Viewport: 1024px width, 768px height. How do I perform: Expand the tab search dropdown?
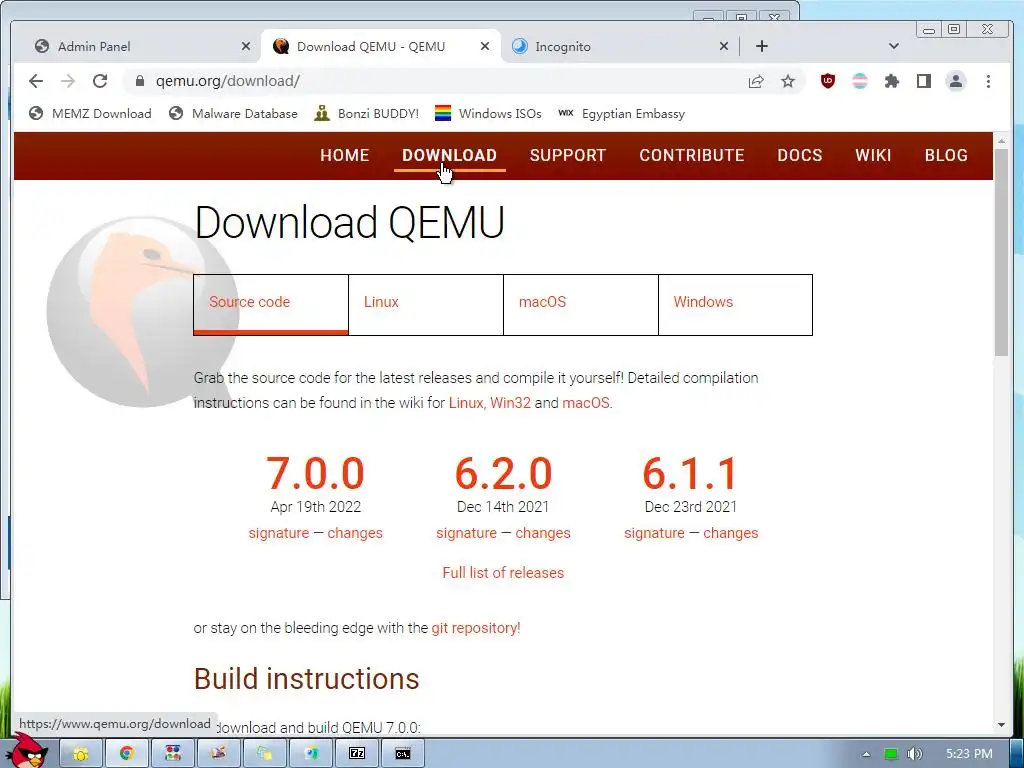894,46
